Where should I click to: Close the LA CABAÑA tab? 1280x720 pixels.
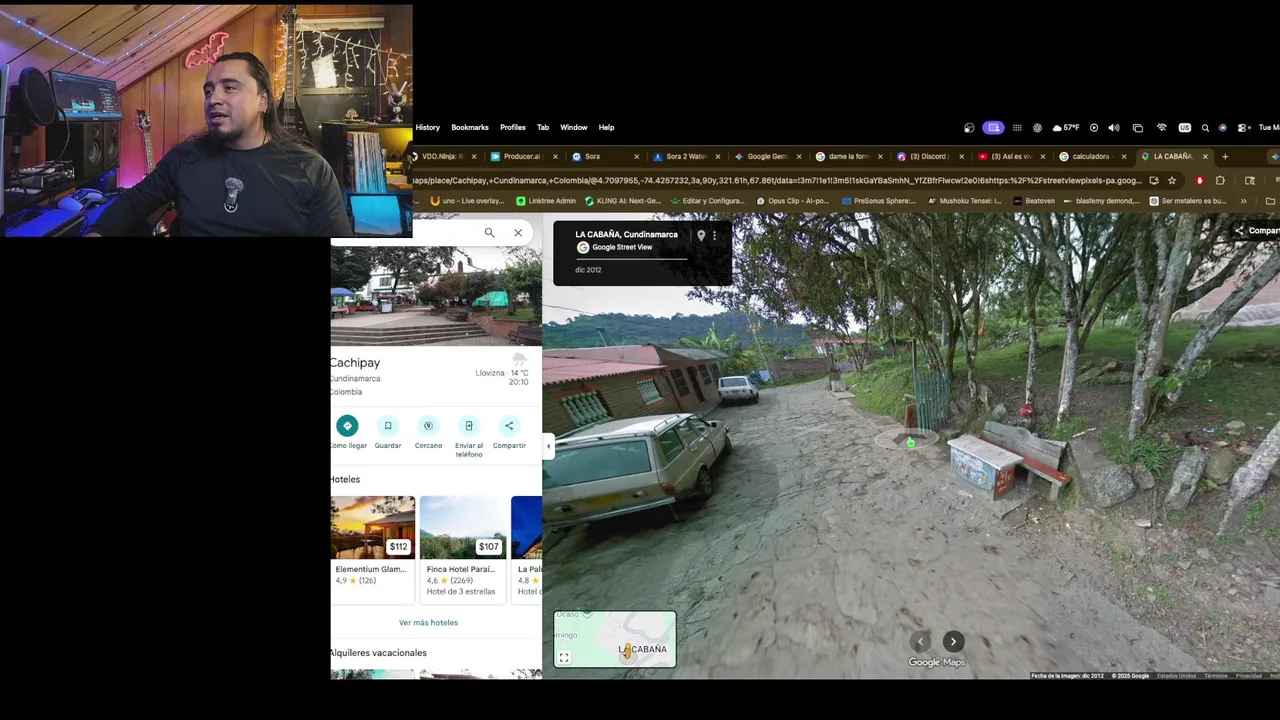[x=1205, y=157]
